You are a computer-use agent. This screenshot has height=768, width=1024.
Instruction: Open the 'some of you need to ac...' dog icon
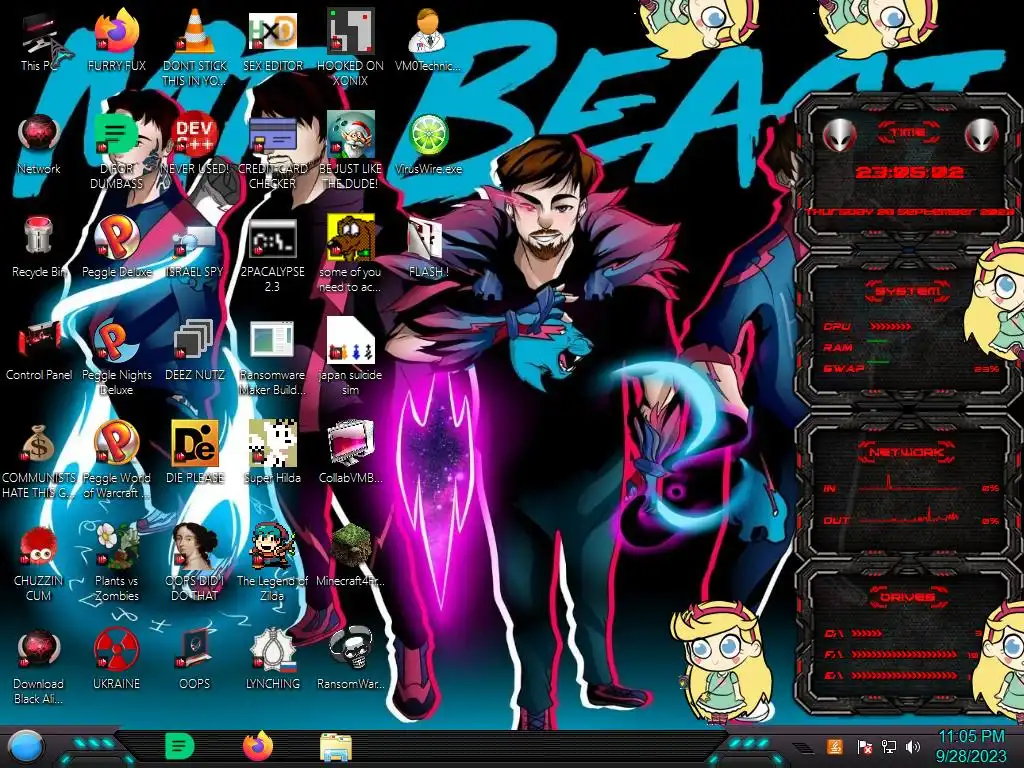coord(350,255)
